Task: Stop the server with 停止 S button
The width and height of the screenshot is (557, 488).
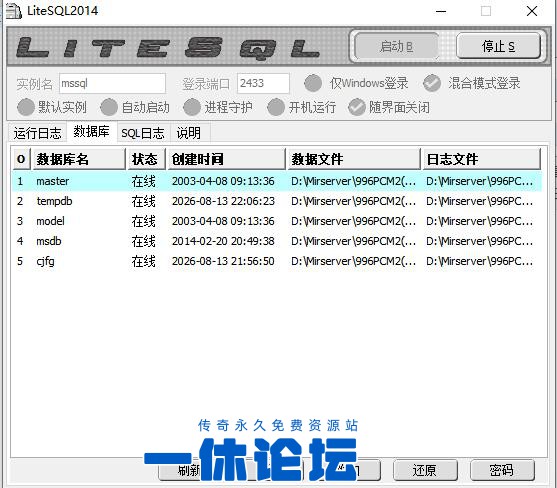Action: click(498, 46)
